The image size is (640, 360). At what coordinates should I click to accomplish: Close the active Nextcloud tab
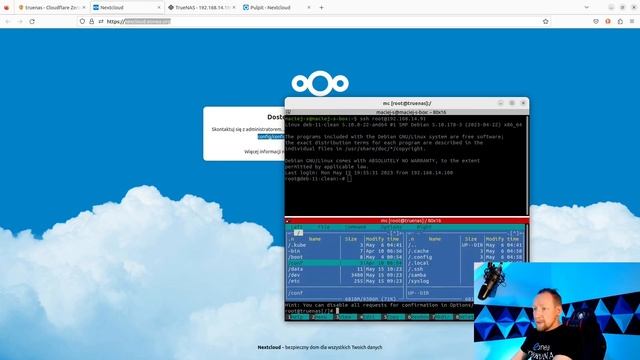click(159, 7)
